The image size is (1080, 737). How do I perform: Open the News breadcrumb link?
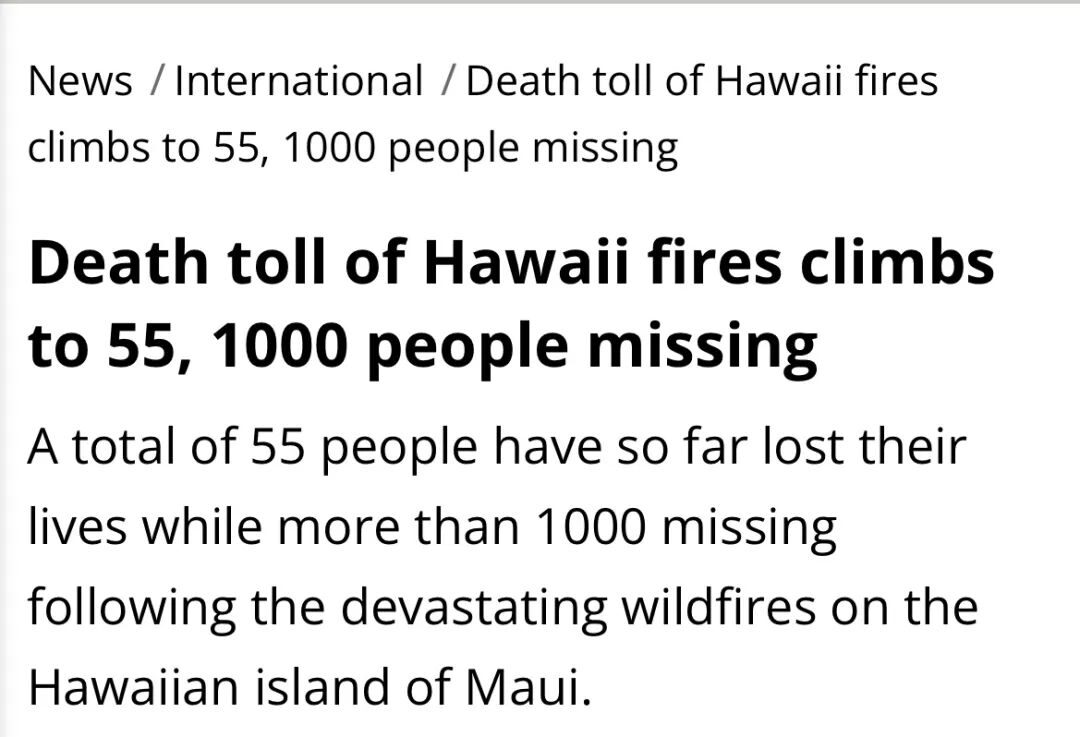[x=80, y=81]
